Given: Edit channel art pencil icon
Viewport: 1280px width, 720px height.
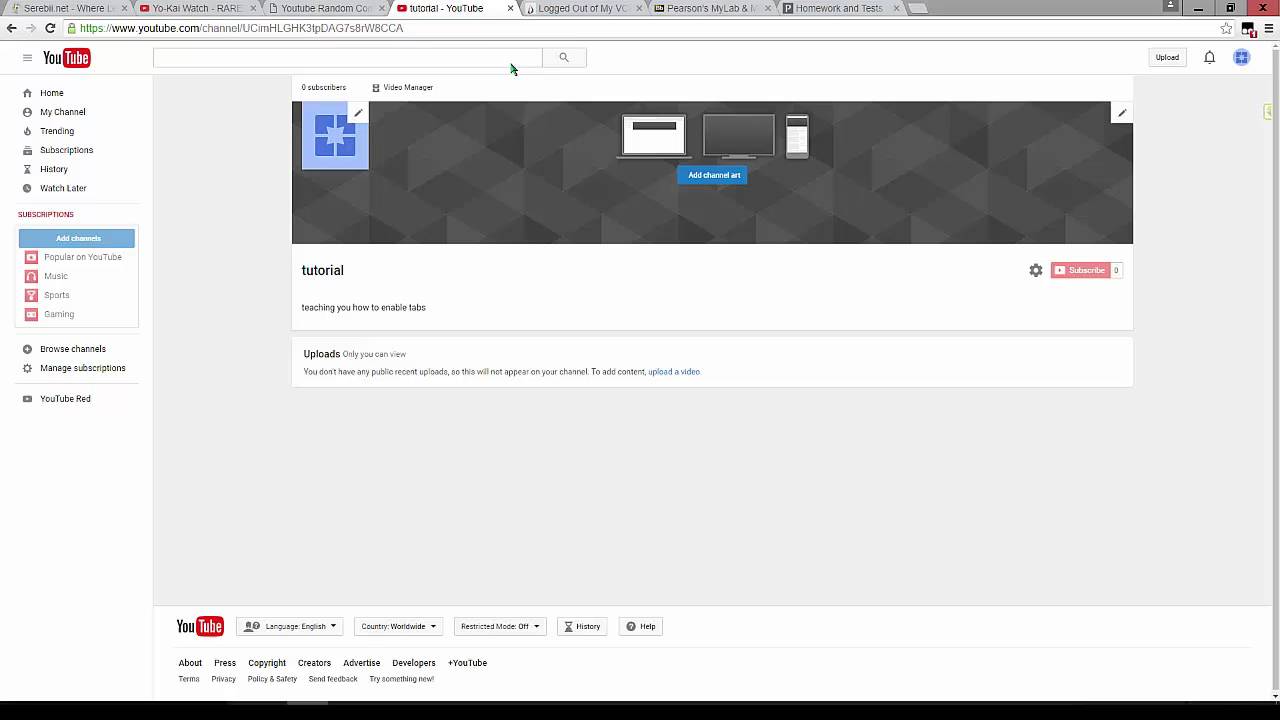Looking at the screenshot, I should pos(1122,113).
